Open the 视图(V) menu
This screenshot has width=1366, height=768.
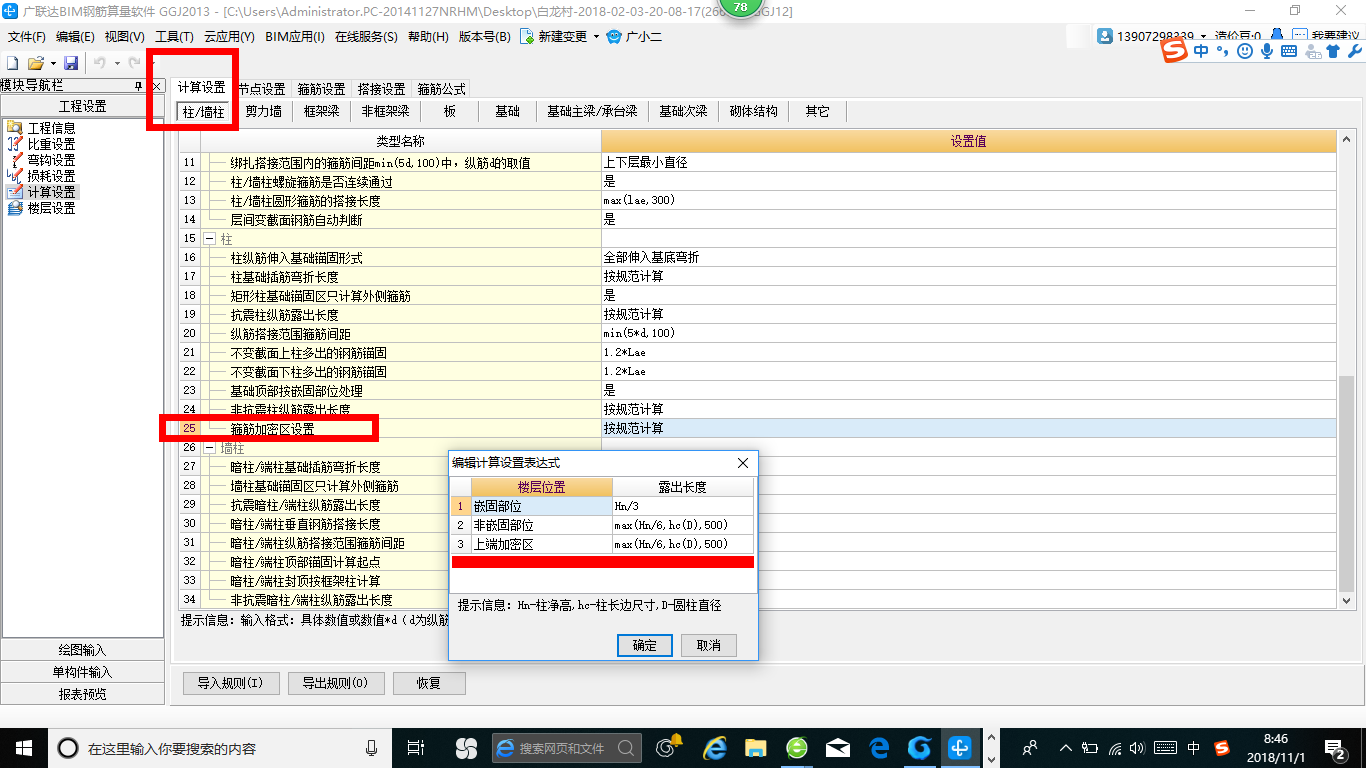pyautogui.click(x=124, y=37)
